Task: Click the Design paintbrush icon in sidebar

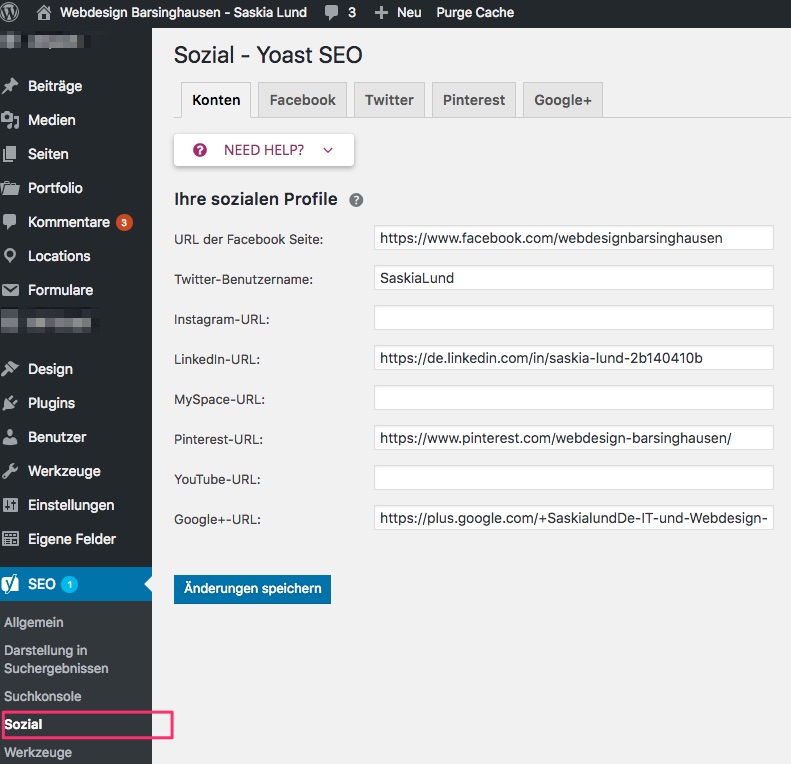Action: click(11, 369)
